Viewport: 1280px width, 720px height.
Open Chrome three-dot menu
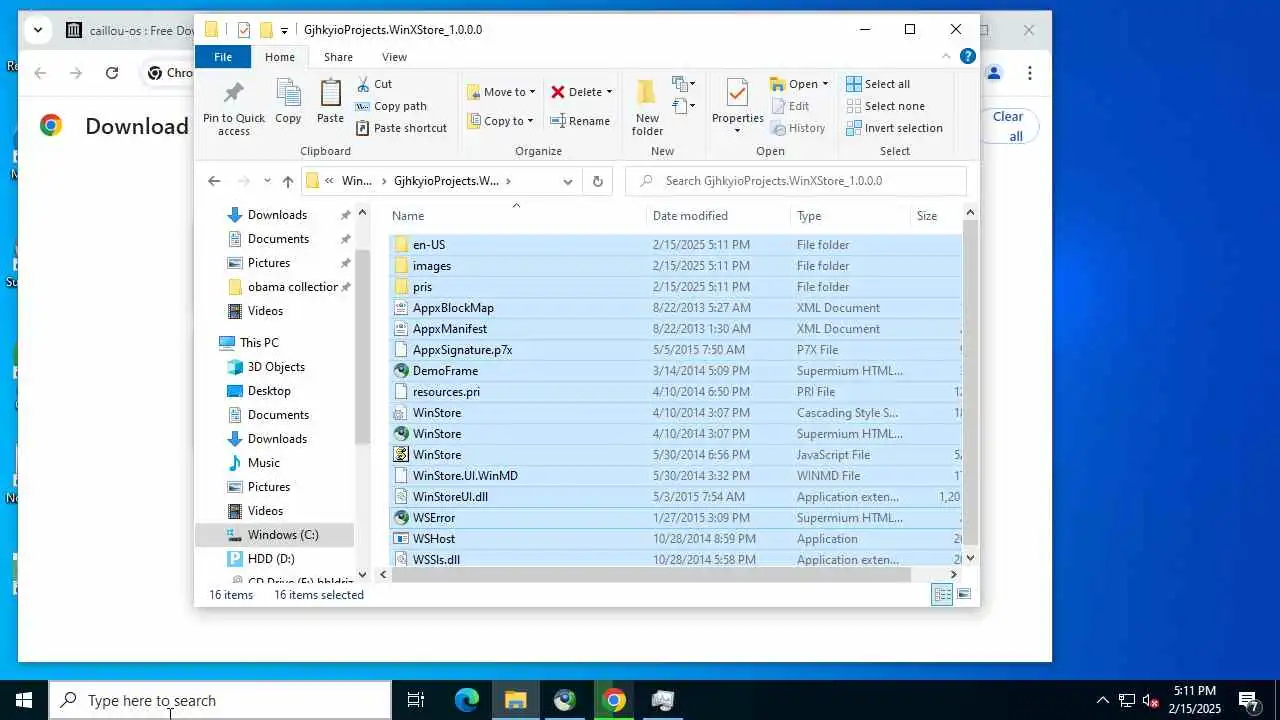point(1030,73)
